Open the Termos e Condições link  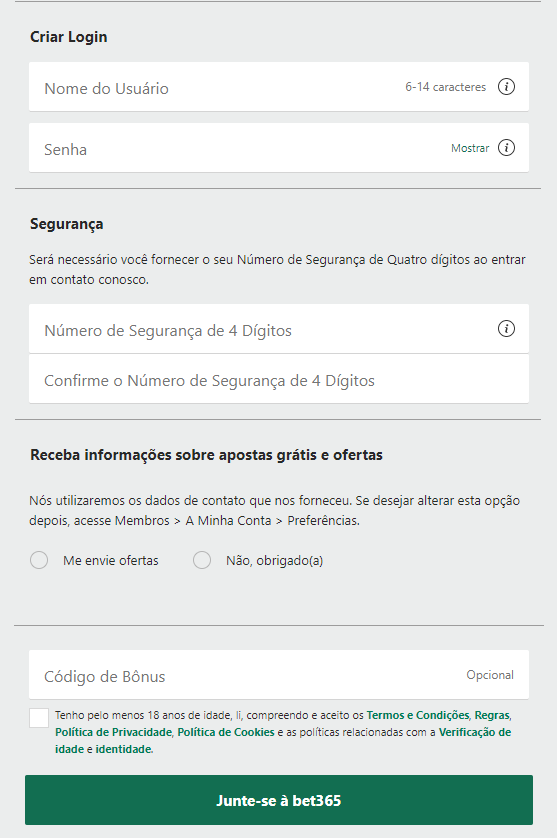coord(417,715)
